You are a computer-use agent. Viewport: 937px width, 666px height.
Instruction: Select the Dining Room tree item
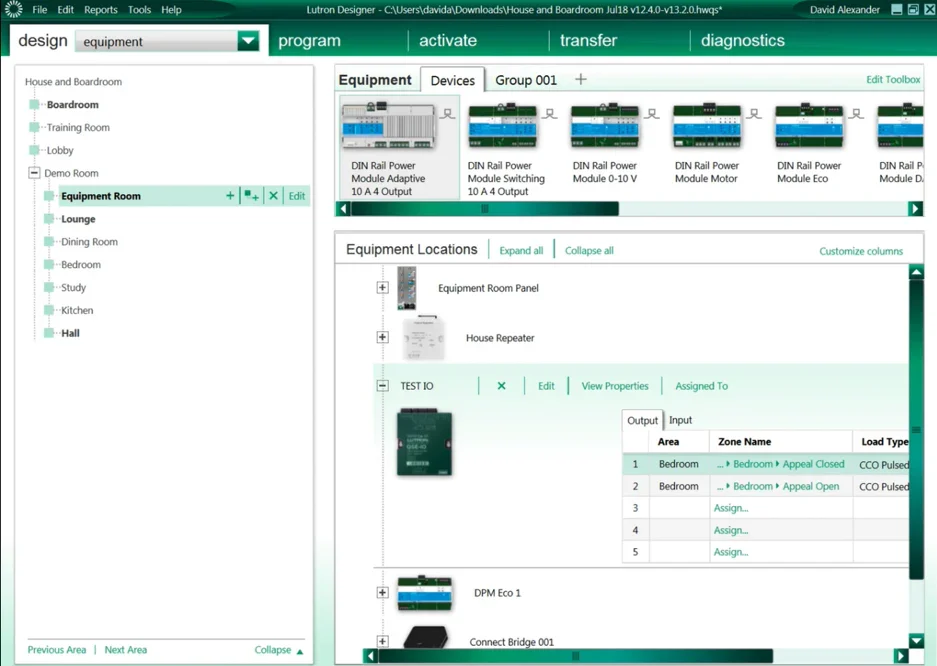[x=89, y=242]
